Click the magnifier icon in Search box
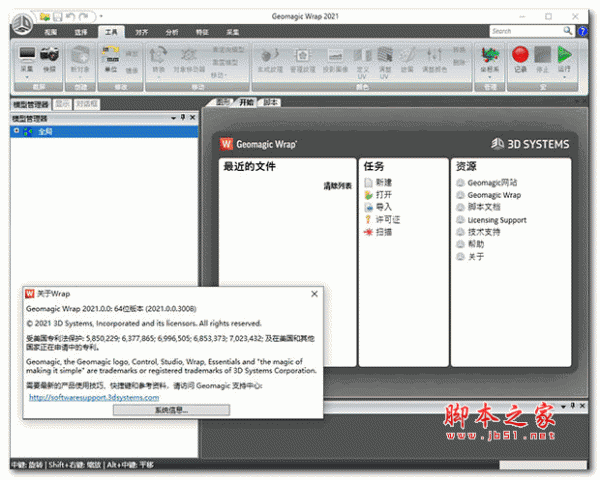The width and height of the screenshot is (600, 480). click(x=567, y=31)
